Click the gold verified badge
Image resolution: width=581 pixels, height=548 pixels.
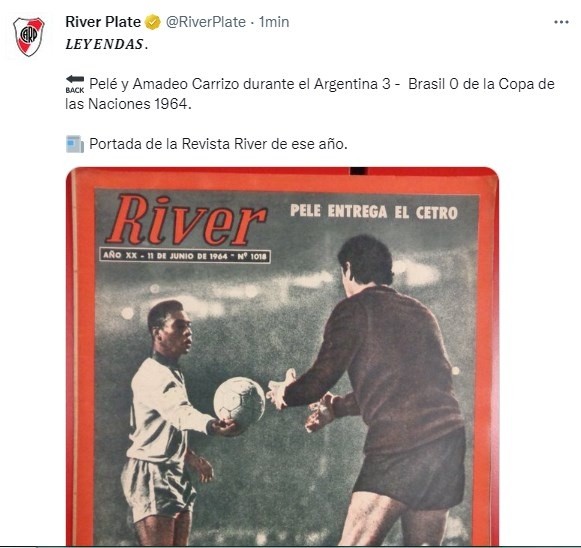(x=152, y=22)
